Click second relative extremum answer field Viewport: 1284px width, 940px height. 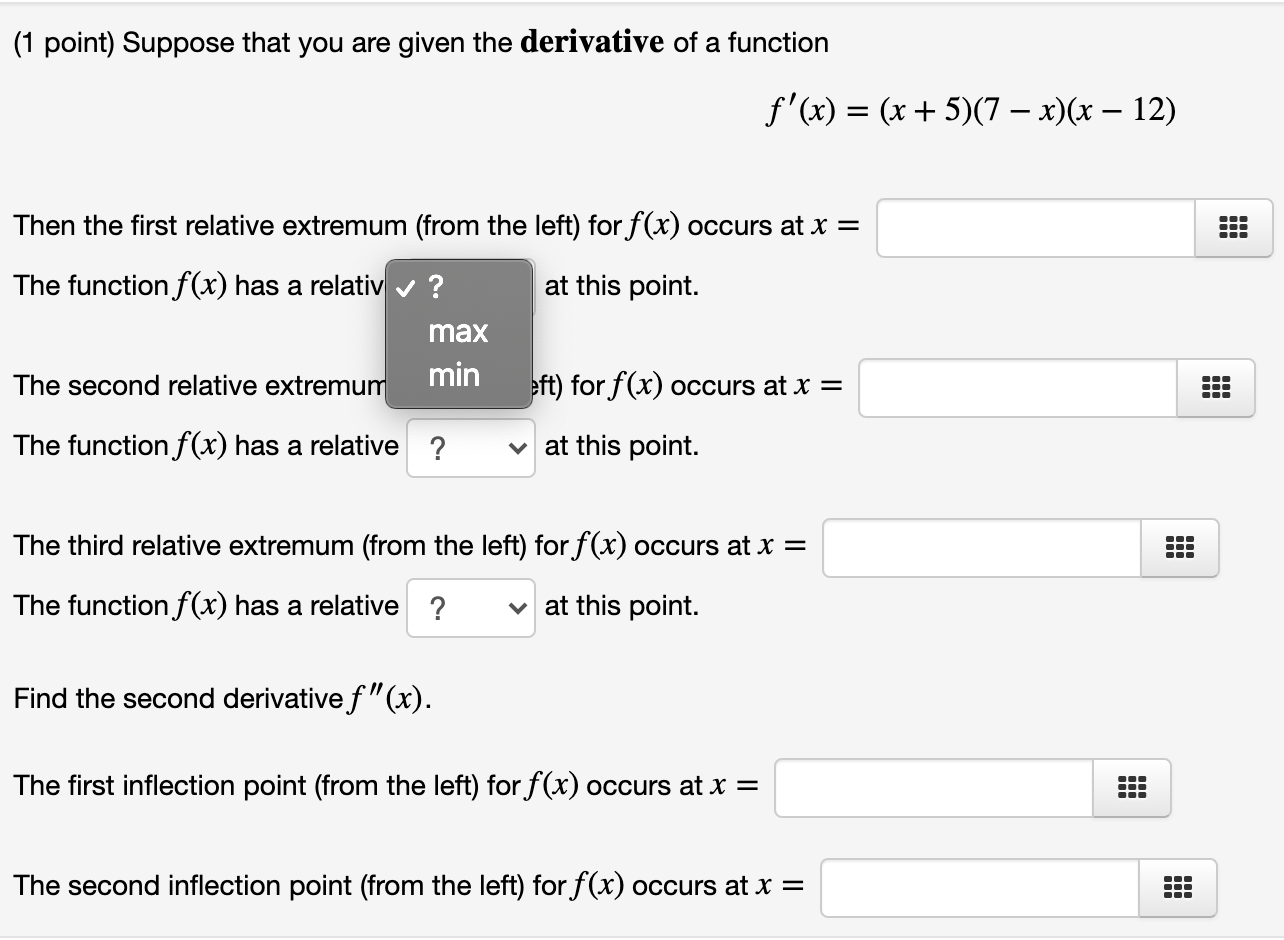point(1015,386)
